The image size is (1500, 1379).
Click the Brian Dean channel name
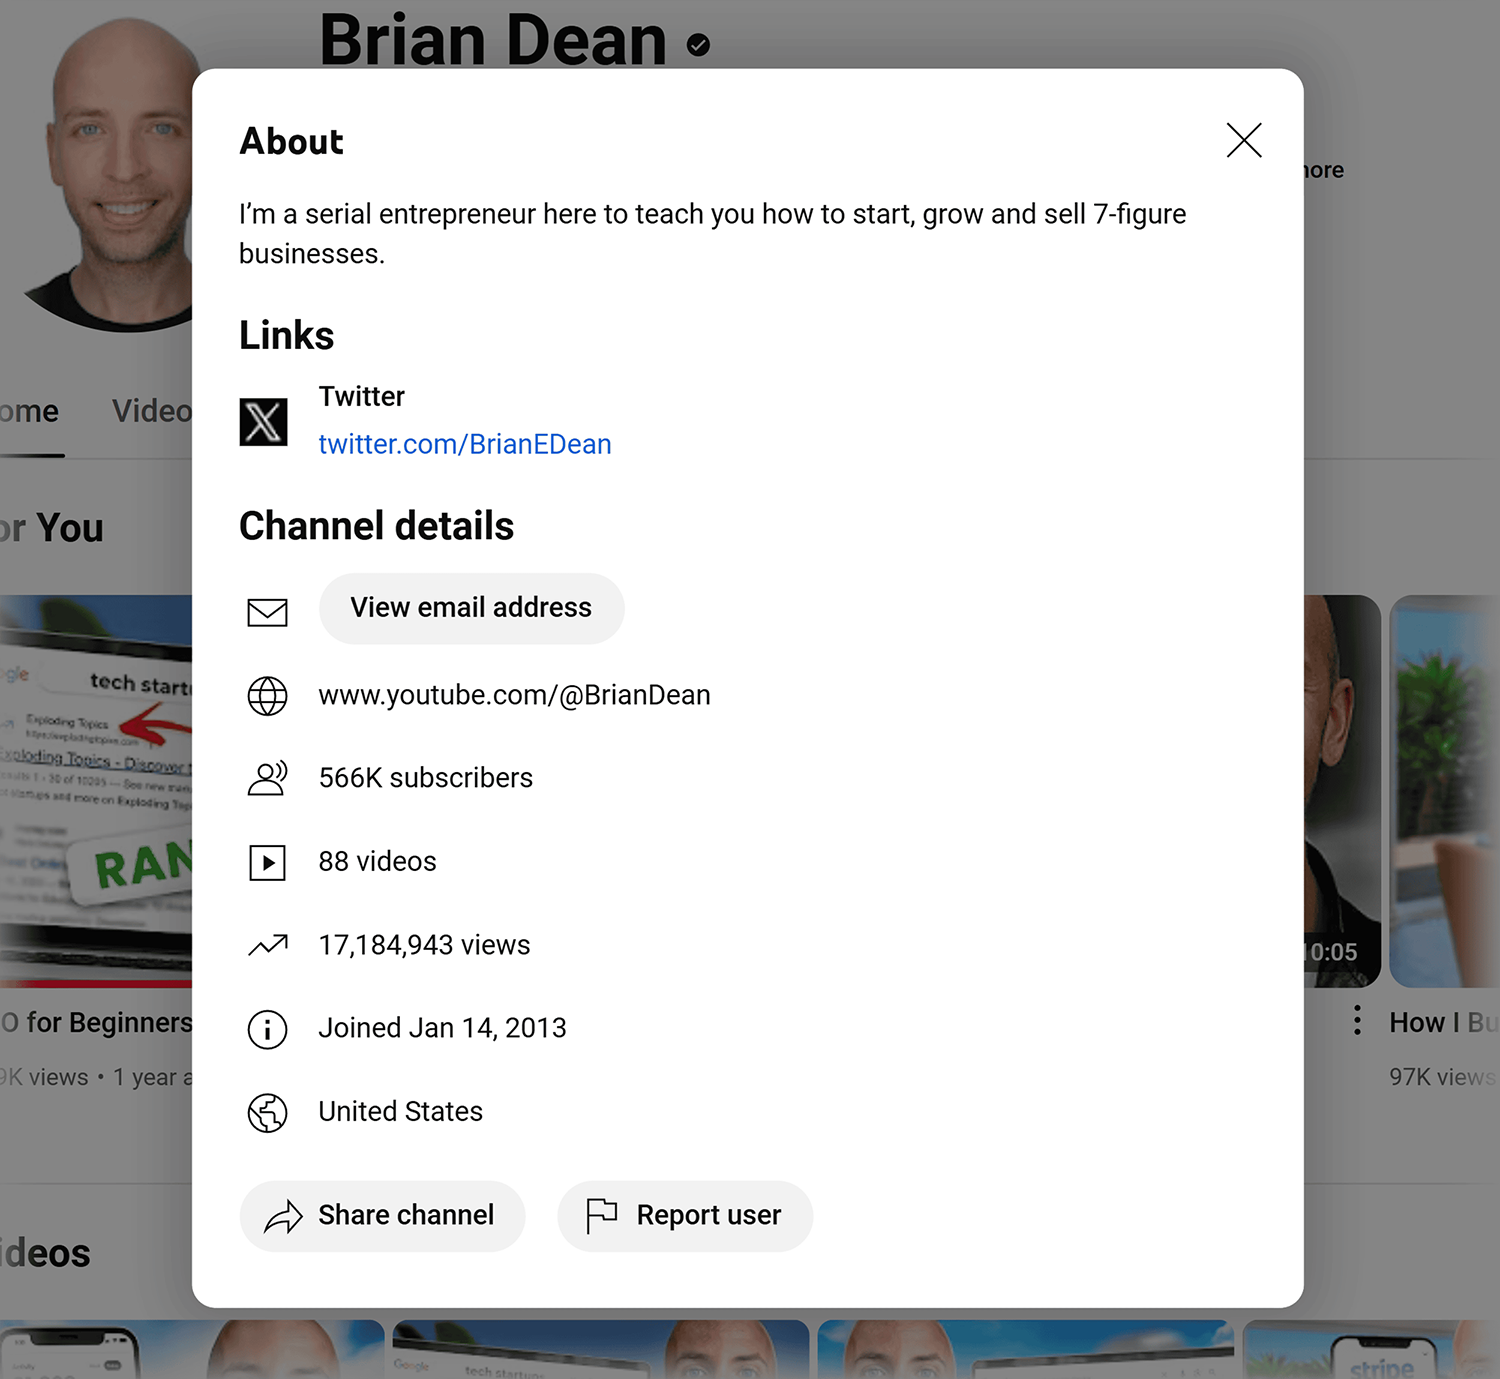(492, 40)
